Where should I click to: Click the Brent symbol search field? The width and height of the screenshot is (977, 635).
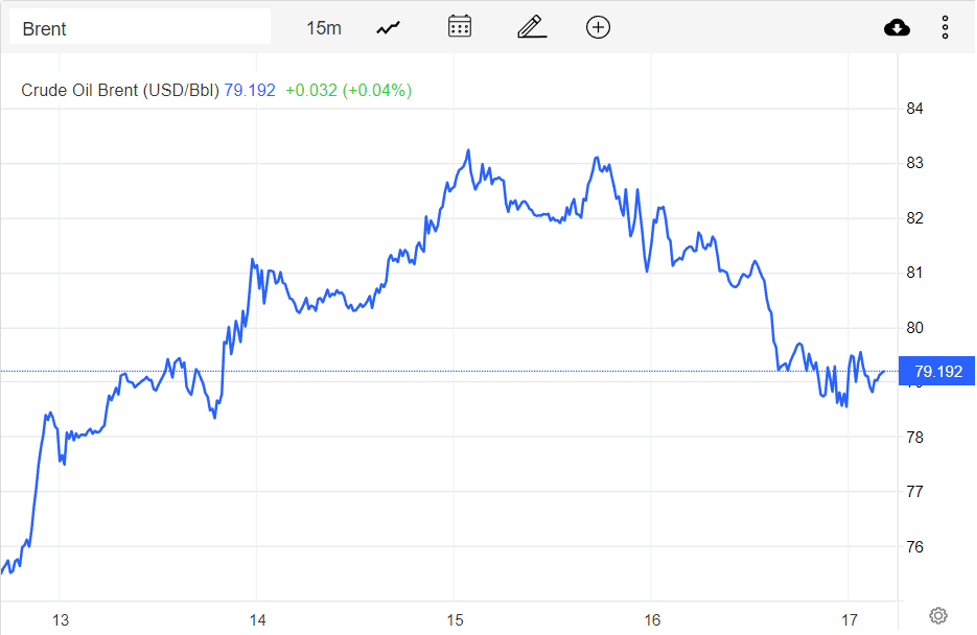(x=140, y=28)
